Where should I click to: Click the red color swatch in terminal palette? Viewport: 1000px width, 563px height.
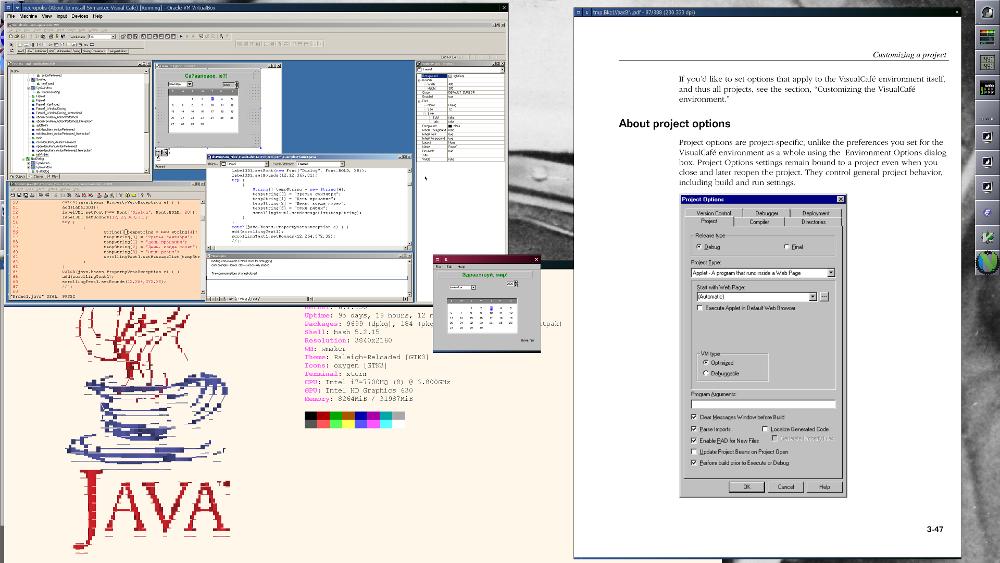[323, 416]
